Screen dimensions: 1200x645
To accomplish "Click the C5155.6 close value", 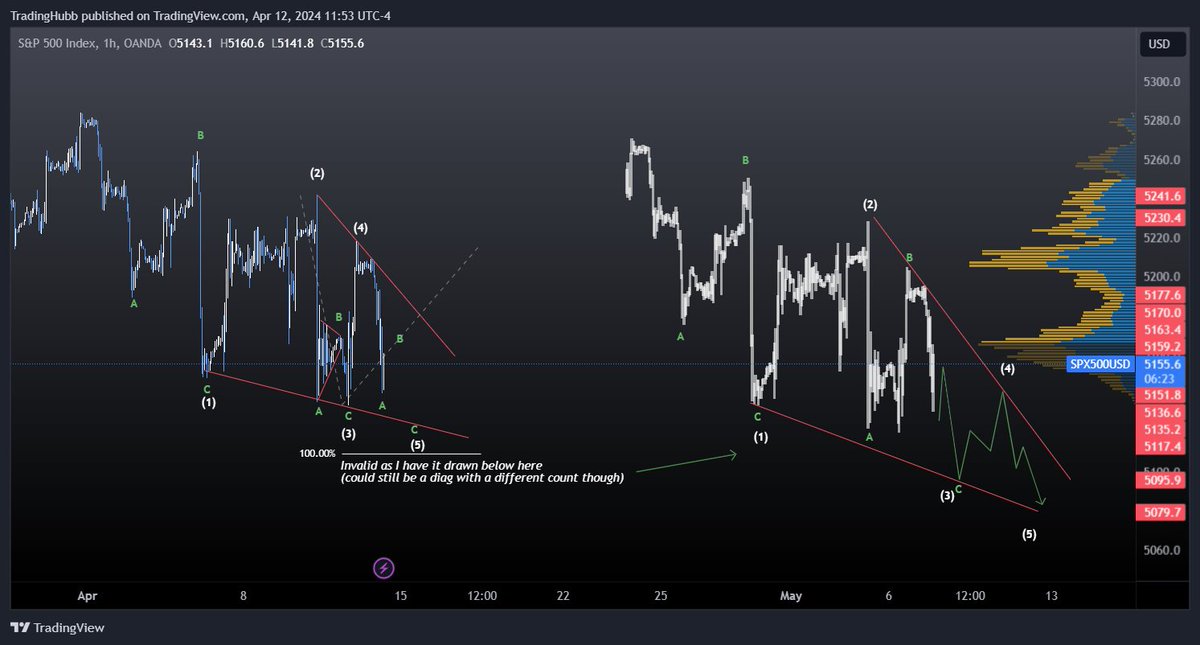I will click(342, 44).
